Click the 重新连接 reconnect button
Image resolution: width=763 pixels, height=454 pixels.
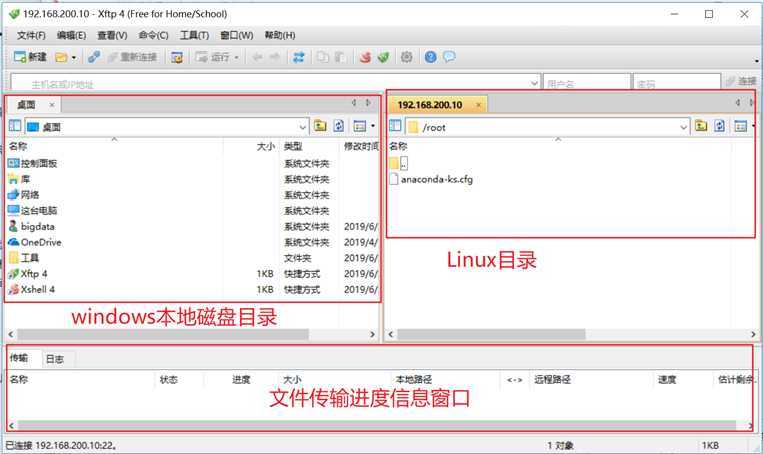tap(132, 57)
